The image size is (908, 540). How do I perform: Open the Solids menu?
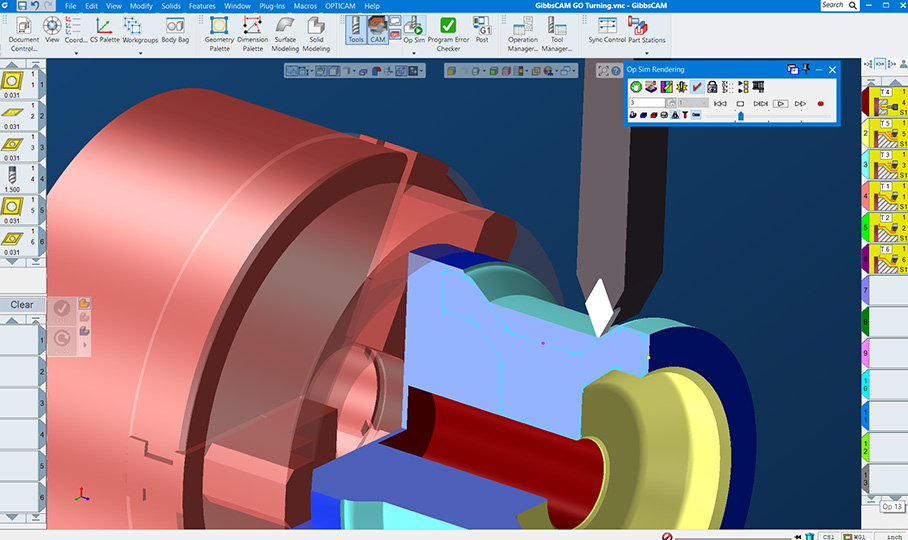(168, 6)
